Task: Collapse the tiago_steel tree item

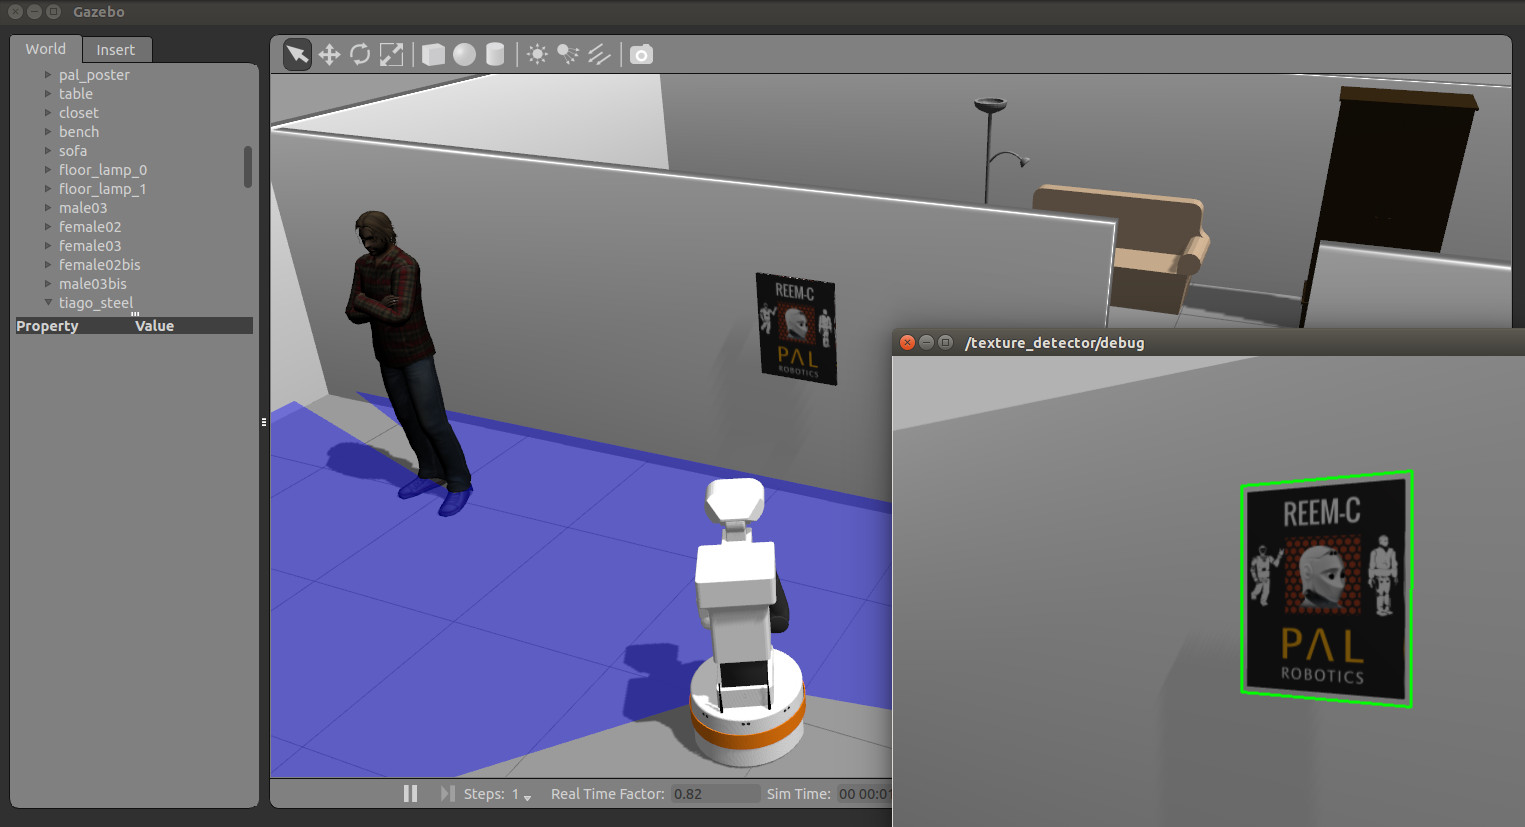Action: point(48,302)
